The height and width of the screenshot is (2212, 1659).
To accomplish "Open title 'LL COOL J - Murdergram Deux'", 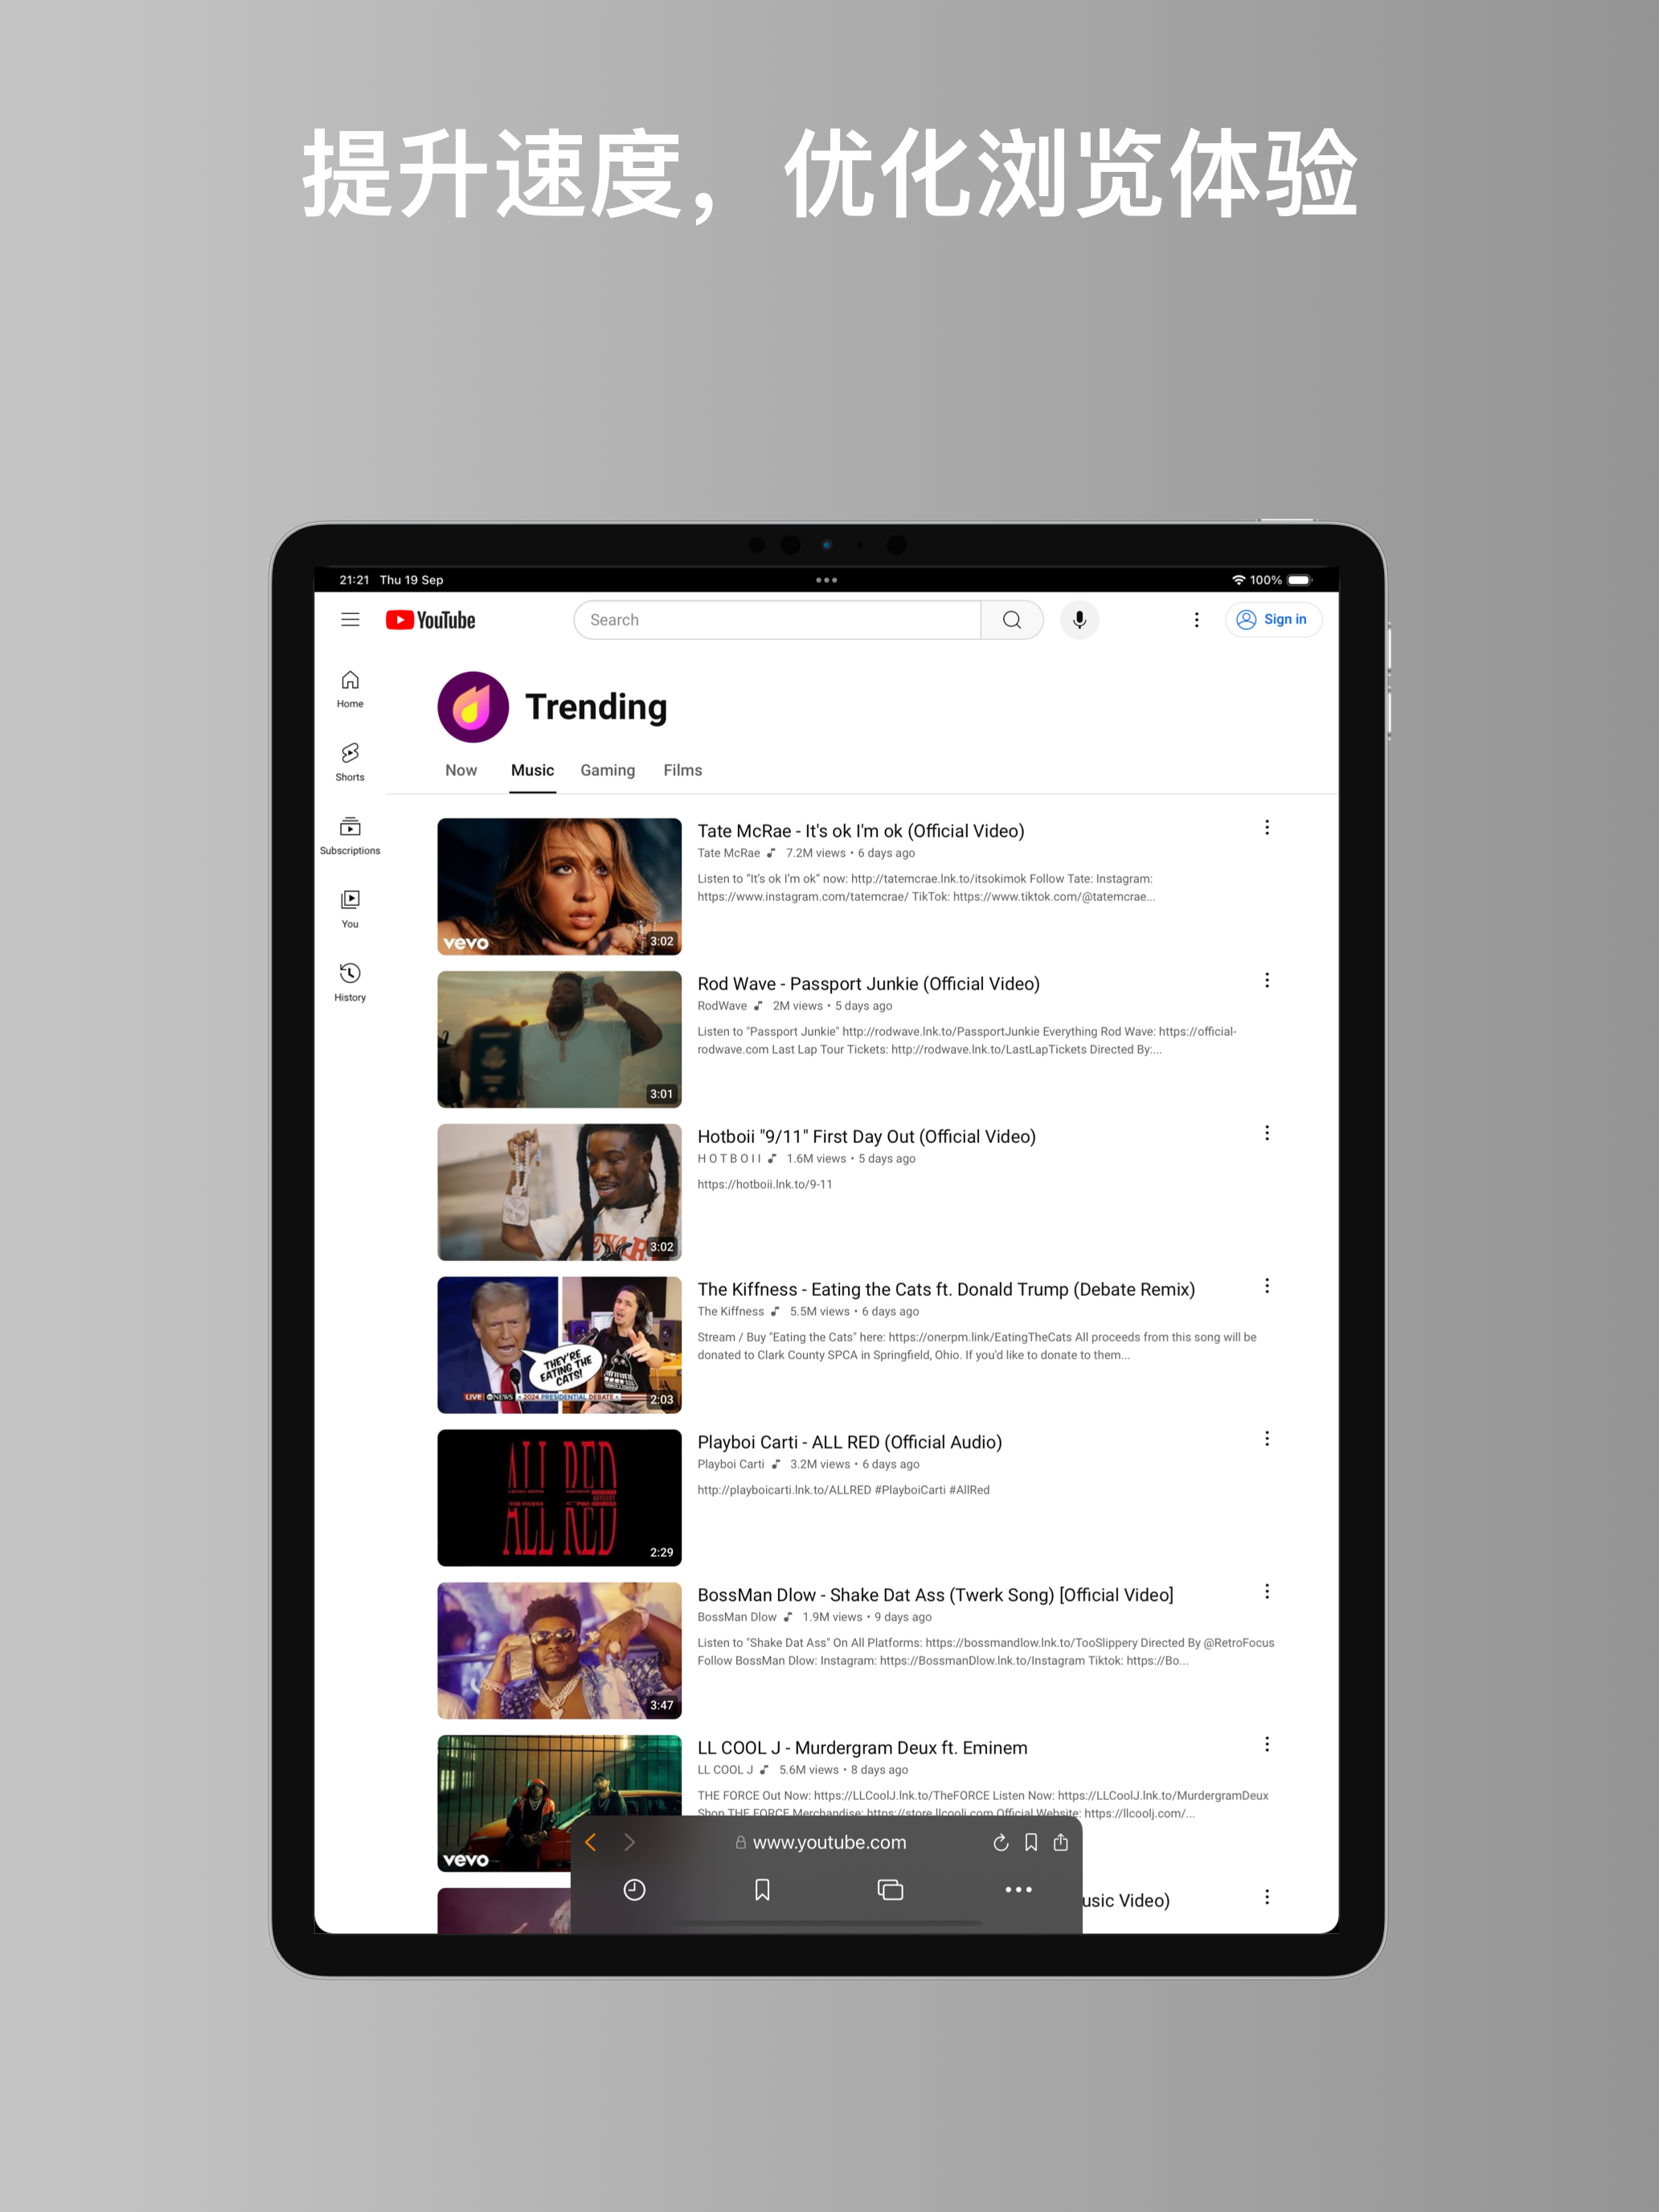I will (863, 1748).
